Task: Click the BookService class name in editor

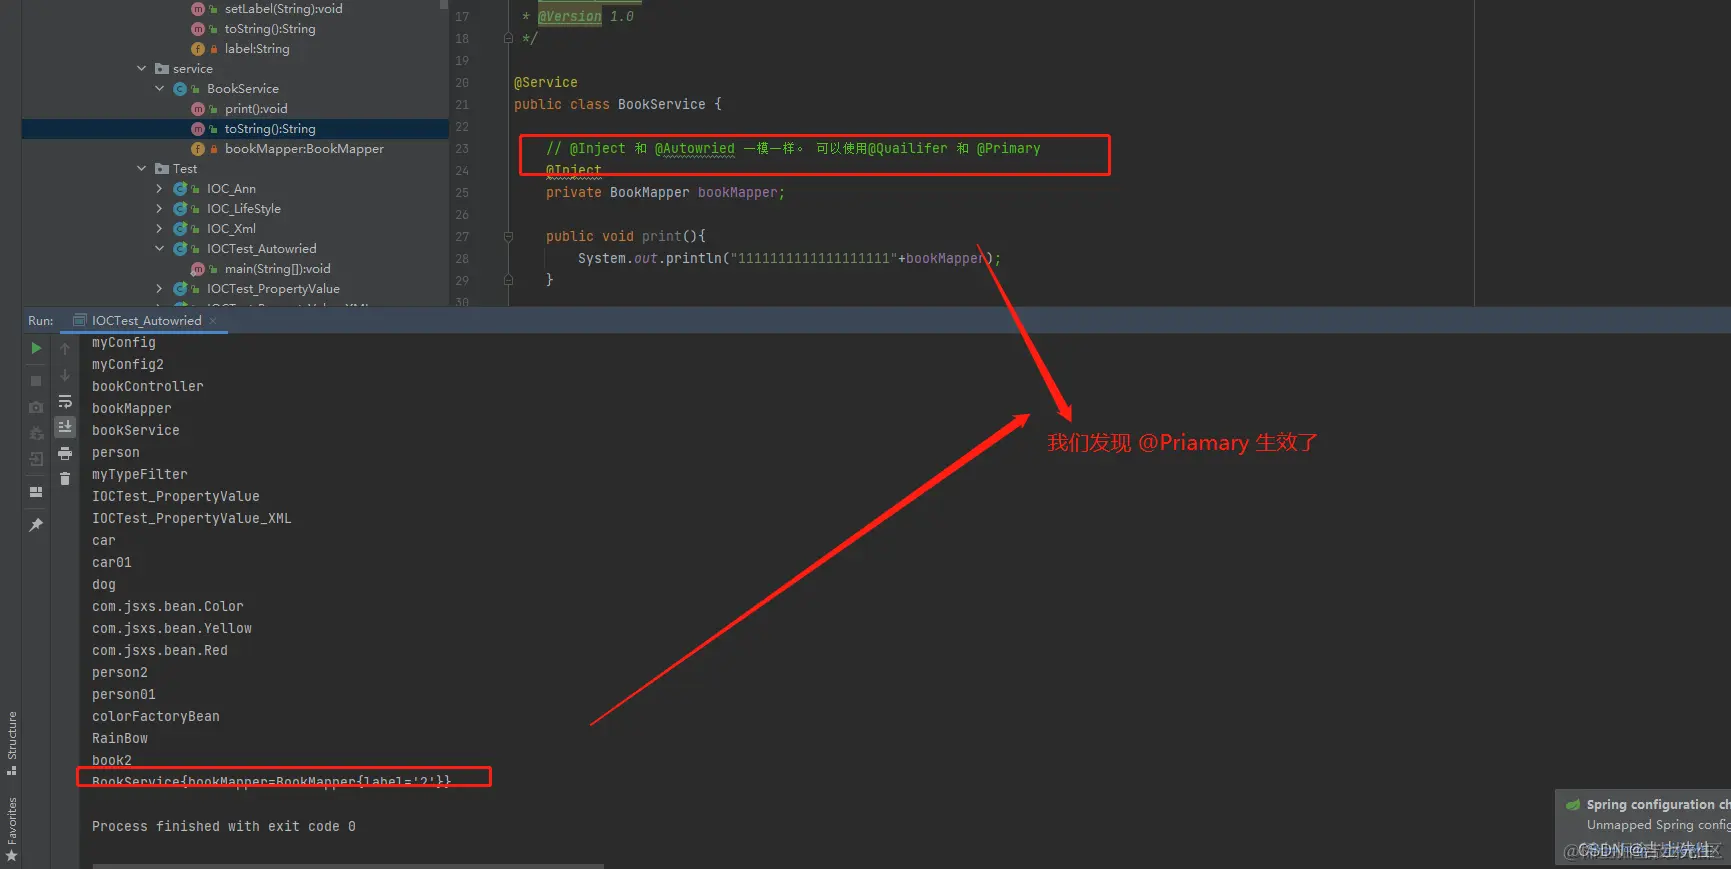Action: point(661,105)
